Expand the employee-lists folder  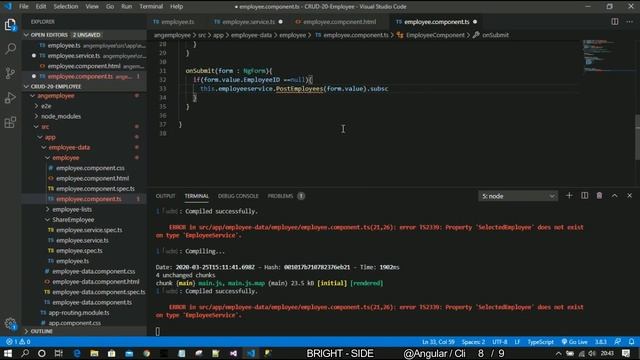pyautogui.click(x=72, y=209)
